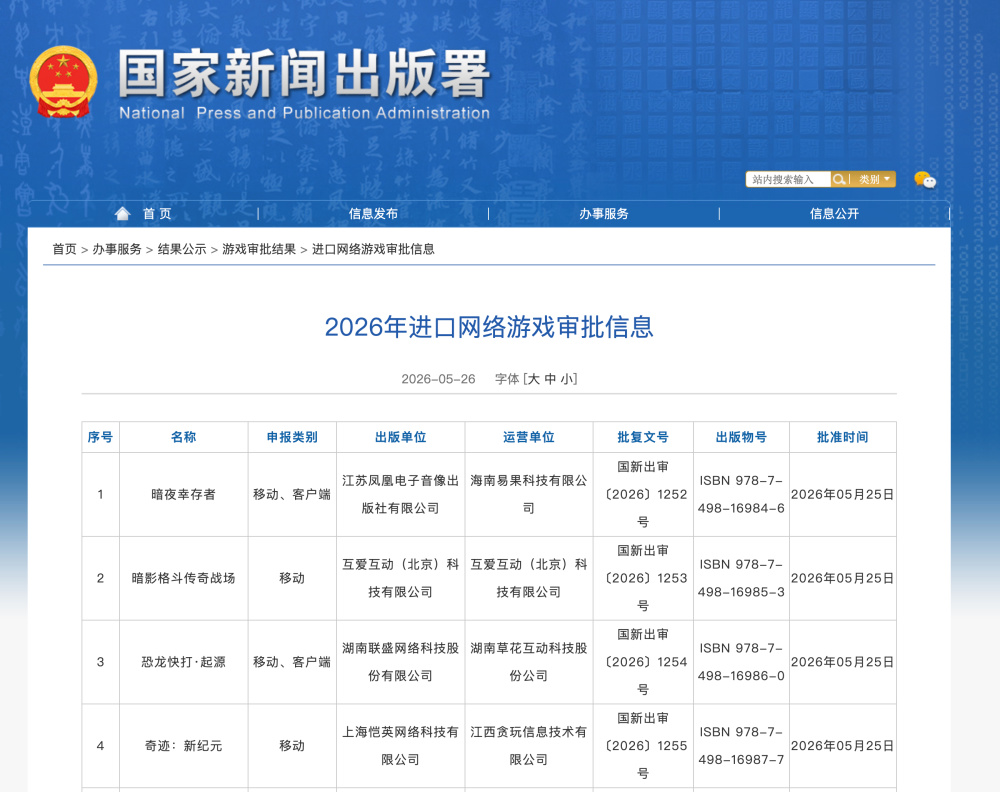Click the 国家新闻出版署 site title

(304, 74)
